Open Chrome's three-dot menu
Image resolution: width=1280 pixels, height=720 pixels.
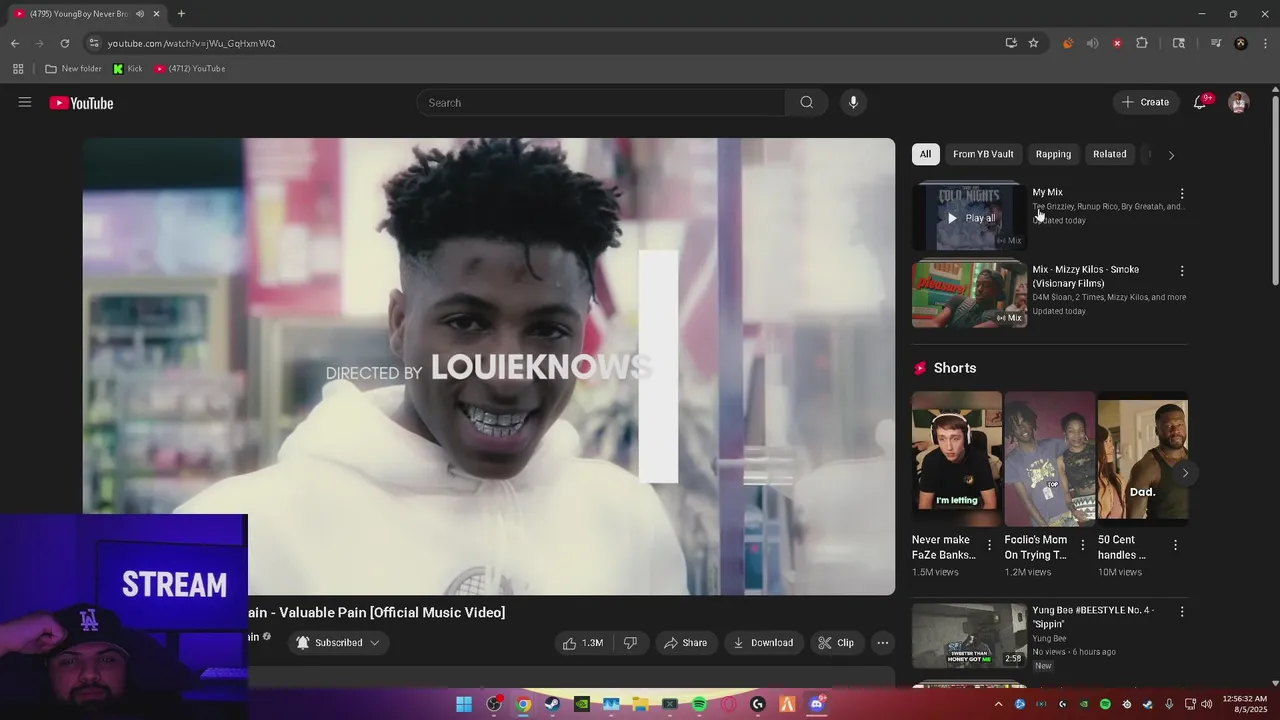1264,43
